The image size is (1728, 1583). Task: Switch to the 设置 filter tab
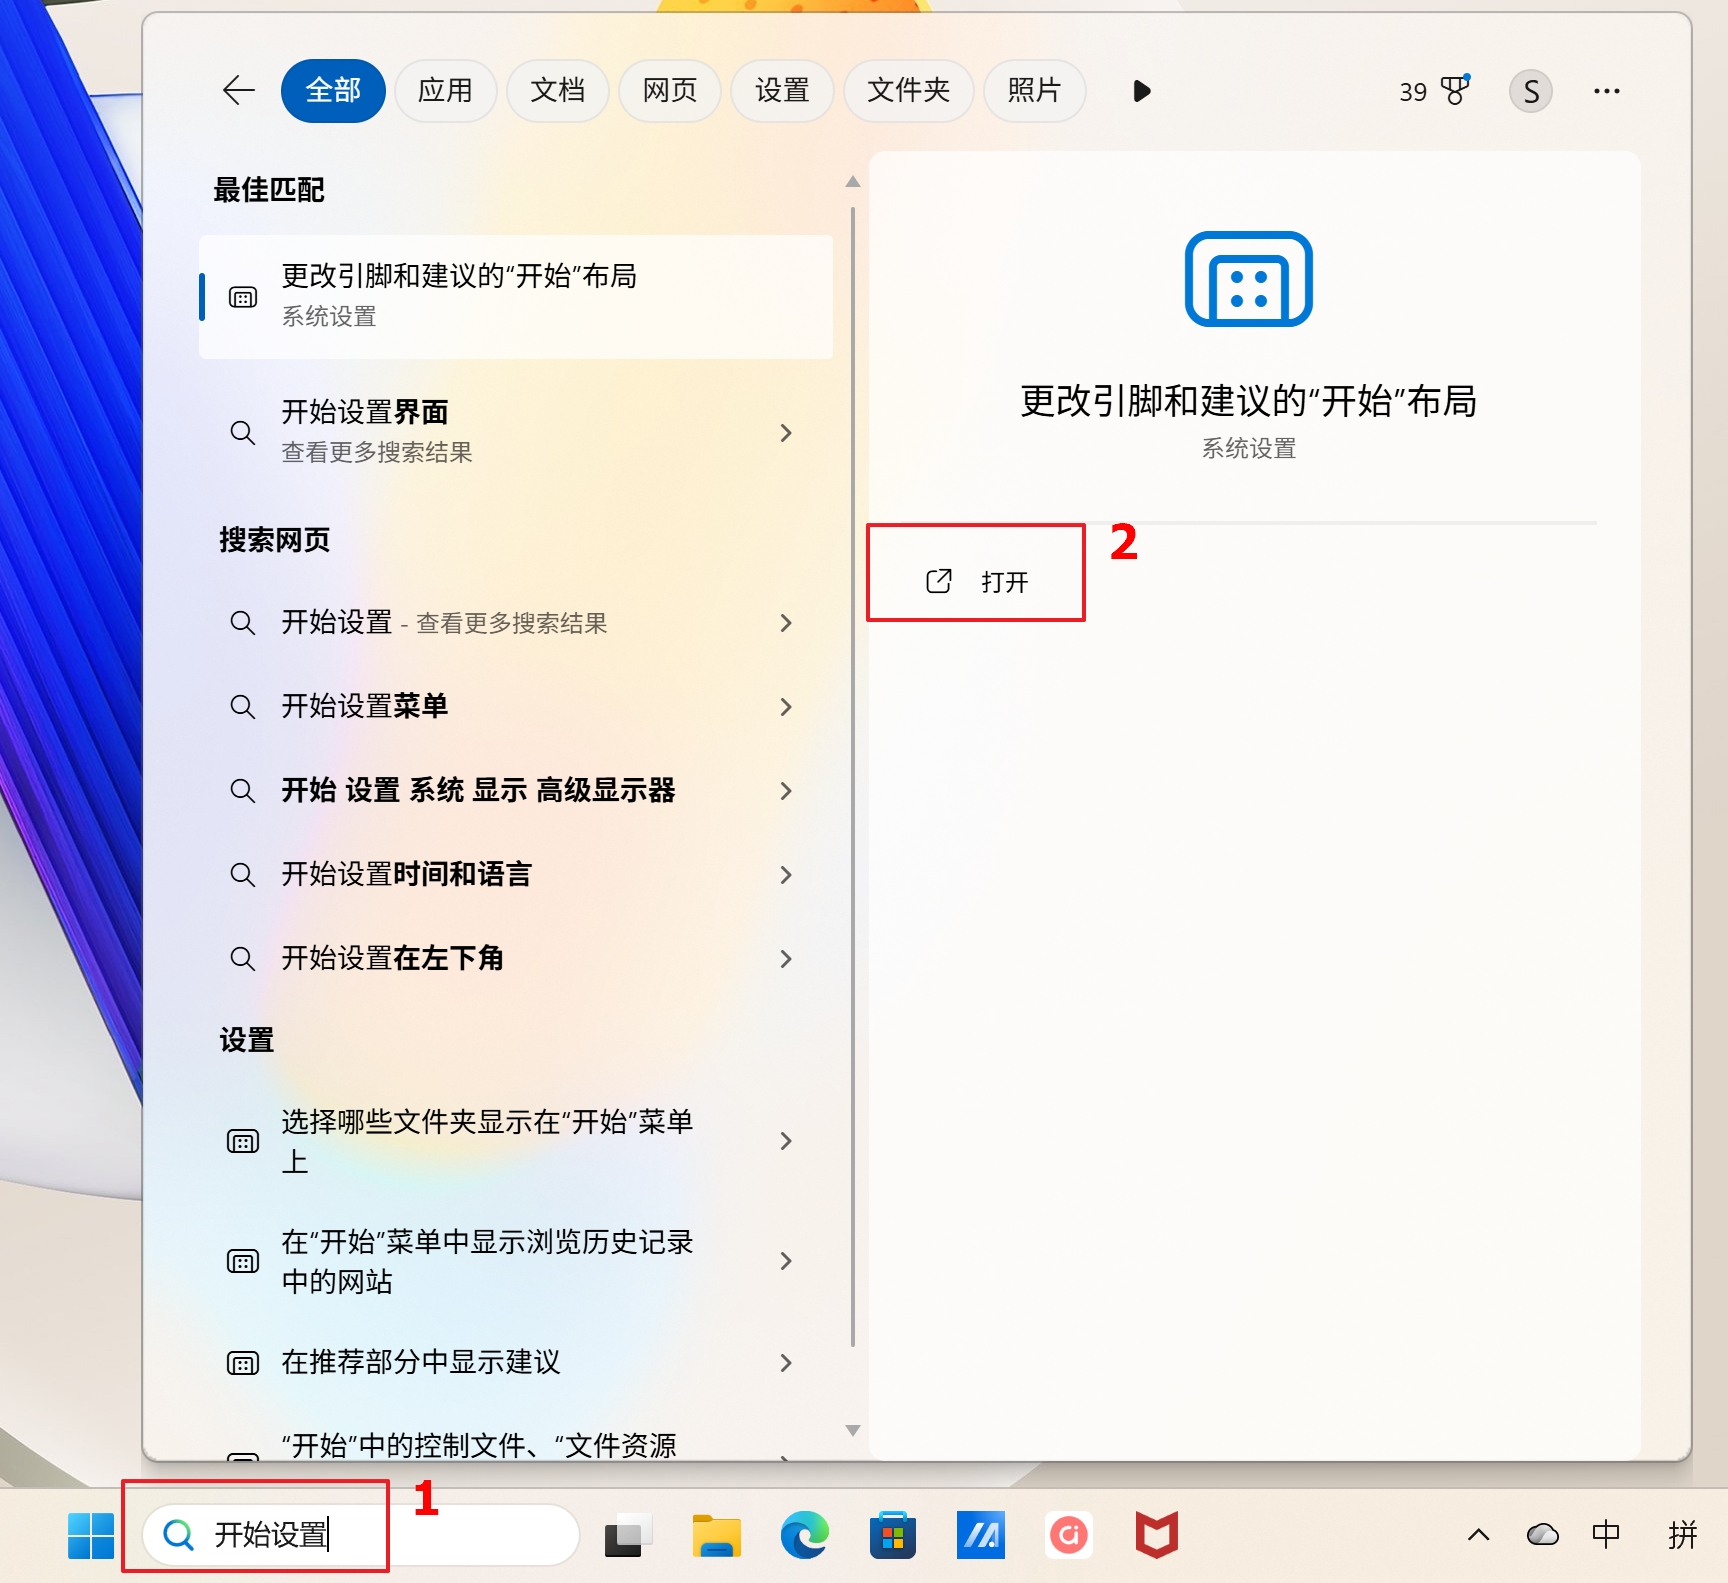tap(781, 91)
